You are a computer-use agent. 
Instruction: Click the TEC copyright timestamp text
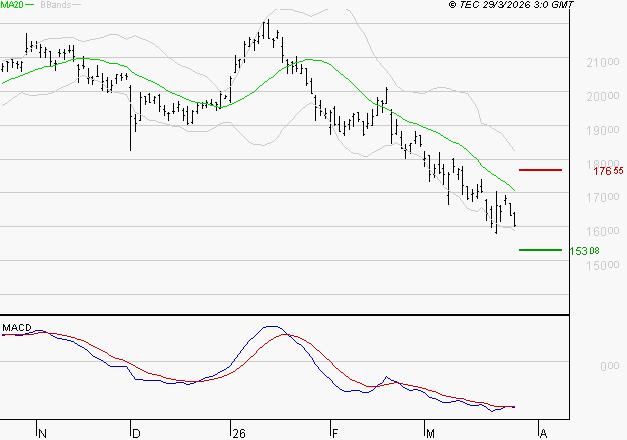coord(511,4)
